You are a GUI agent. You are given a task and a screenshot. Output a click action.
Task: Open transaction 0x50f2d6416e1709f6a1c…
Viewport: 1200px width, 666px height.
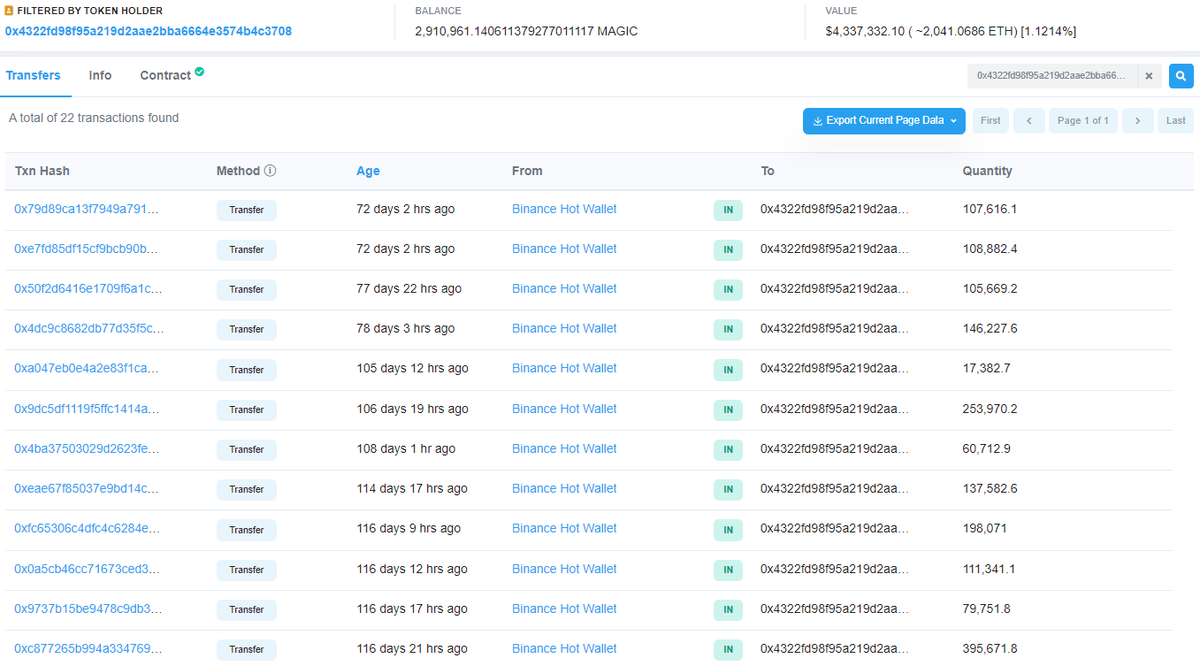tap(88, 289)
